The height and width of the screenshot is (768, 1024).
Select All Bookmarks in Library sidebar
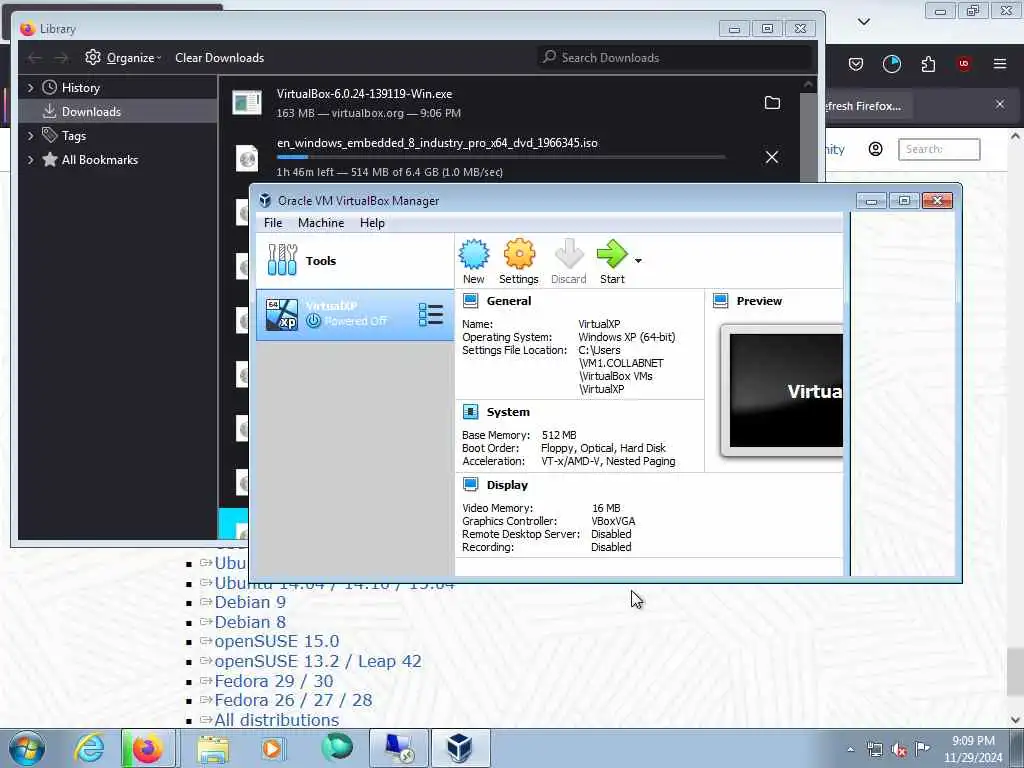pyautogui.click(x=99, y=160)
